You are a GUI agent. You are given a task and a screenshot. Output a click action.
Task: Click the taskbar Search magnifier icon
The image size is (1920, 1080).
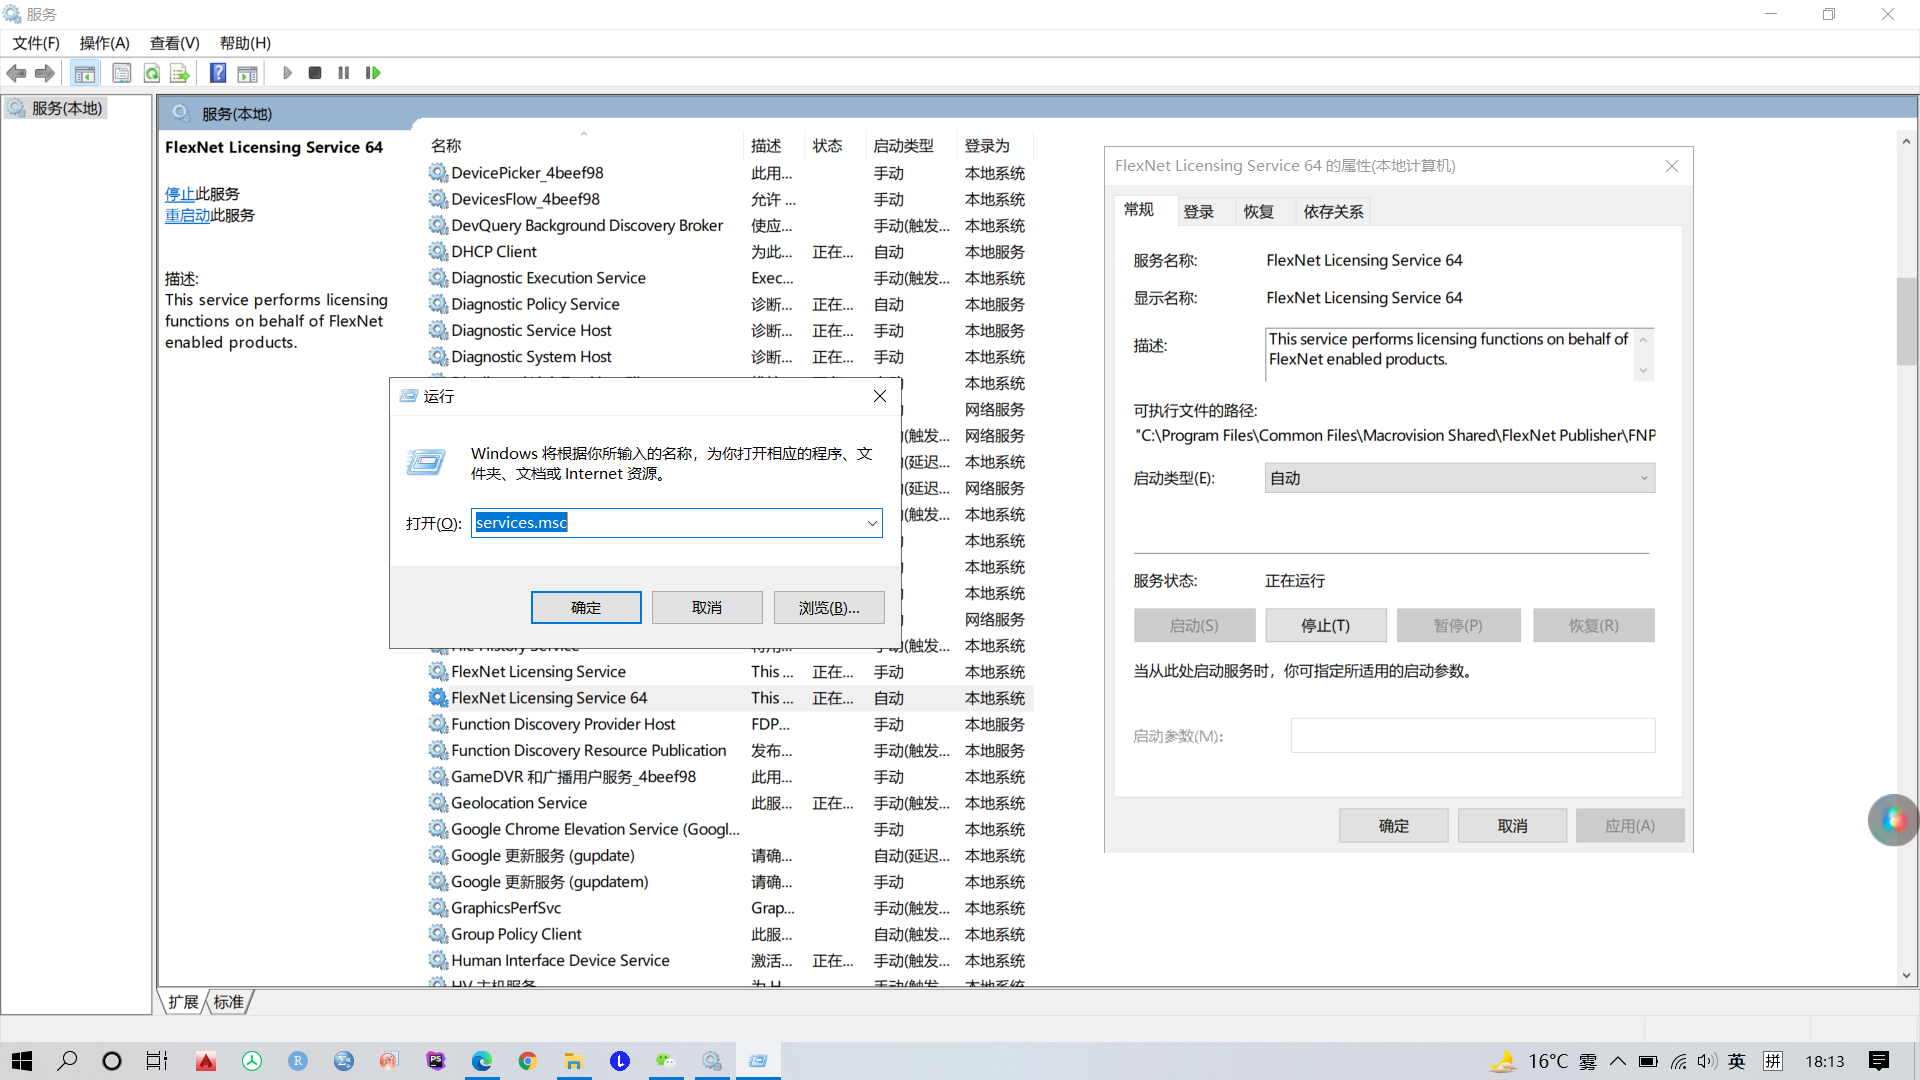click(x=67, y=1061)
